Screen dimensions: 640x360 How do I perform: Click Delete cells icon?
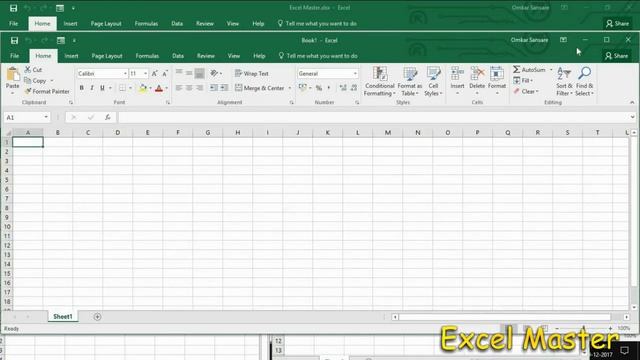477,74
